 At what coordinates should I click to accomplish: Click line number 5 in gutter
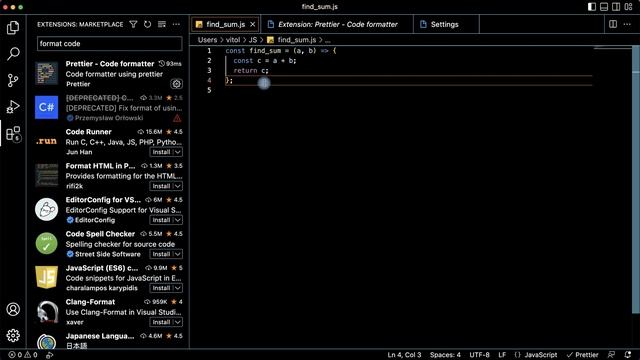209,90
